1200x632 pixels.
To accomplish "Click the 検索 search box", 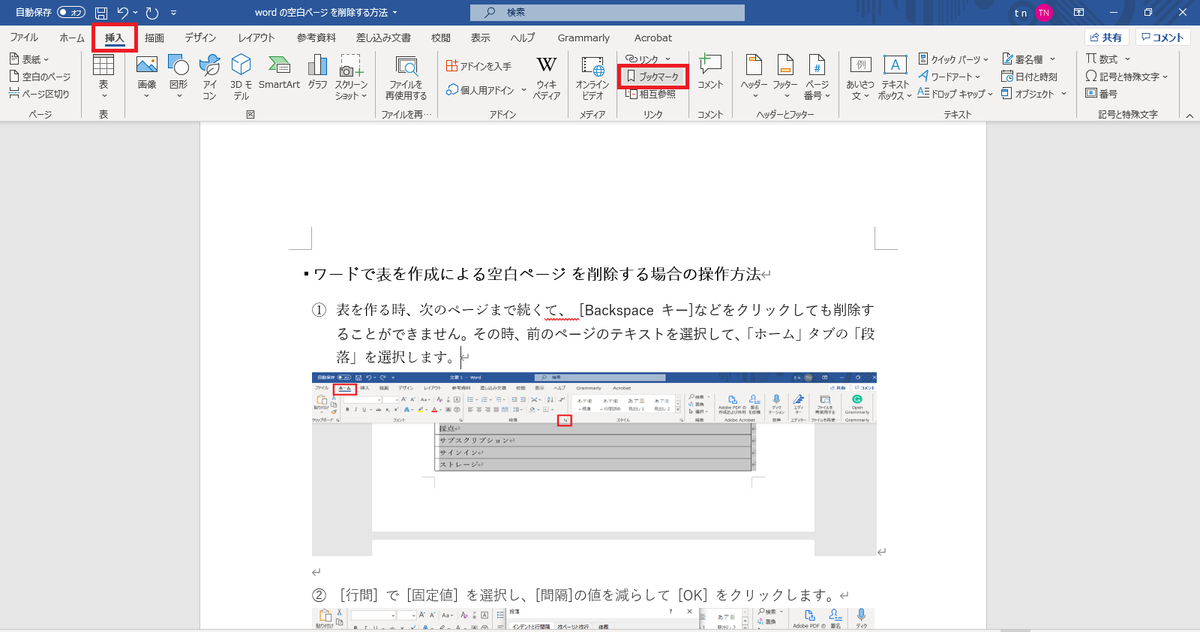I will (x=607, y=13).
